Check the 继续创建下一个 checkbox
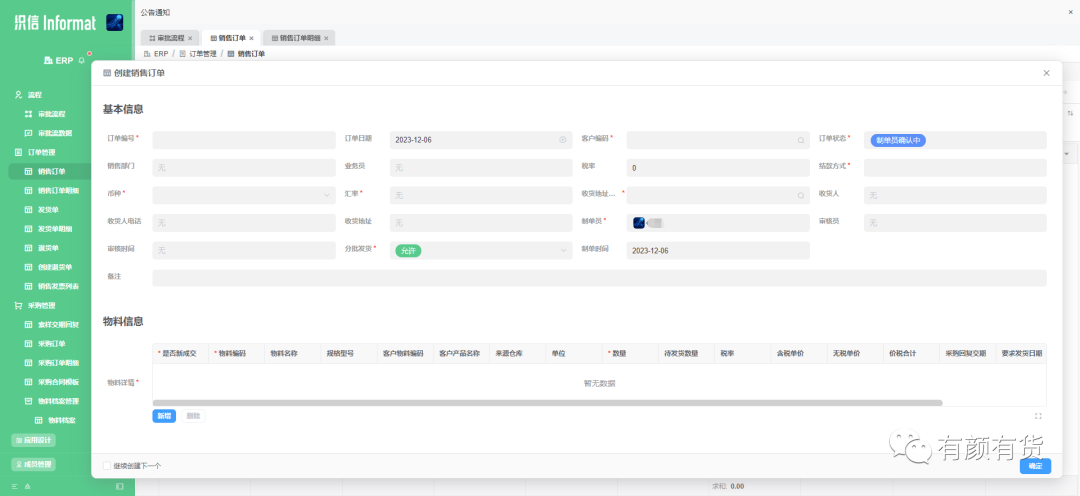This screenshot has height=496, width=1080. point(107,465)
